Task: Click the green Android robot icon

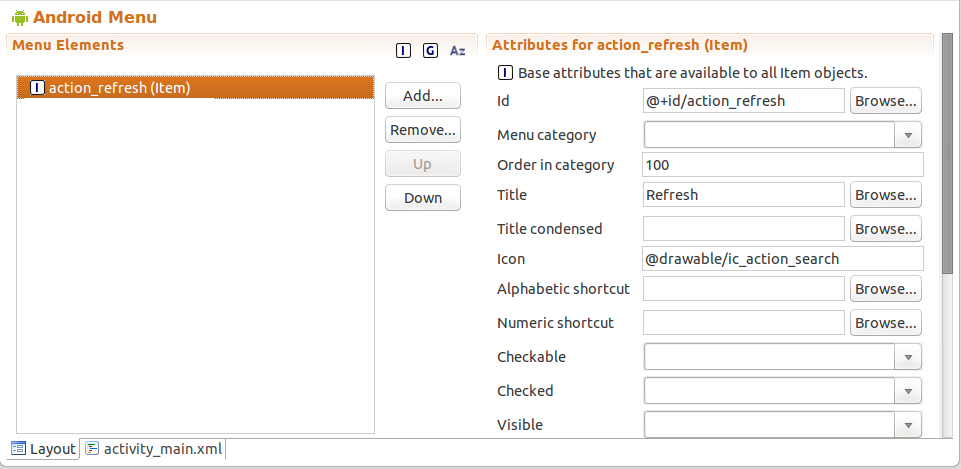Action: [x=20, y=17]
